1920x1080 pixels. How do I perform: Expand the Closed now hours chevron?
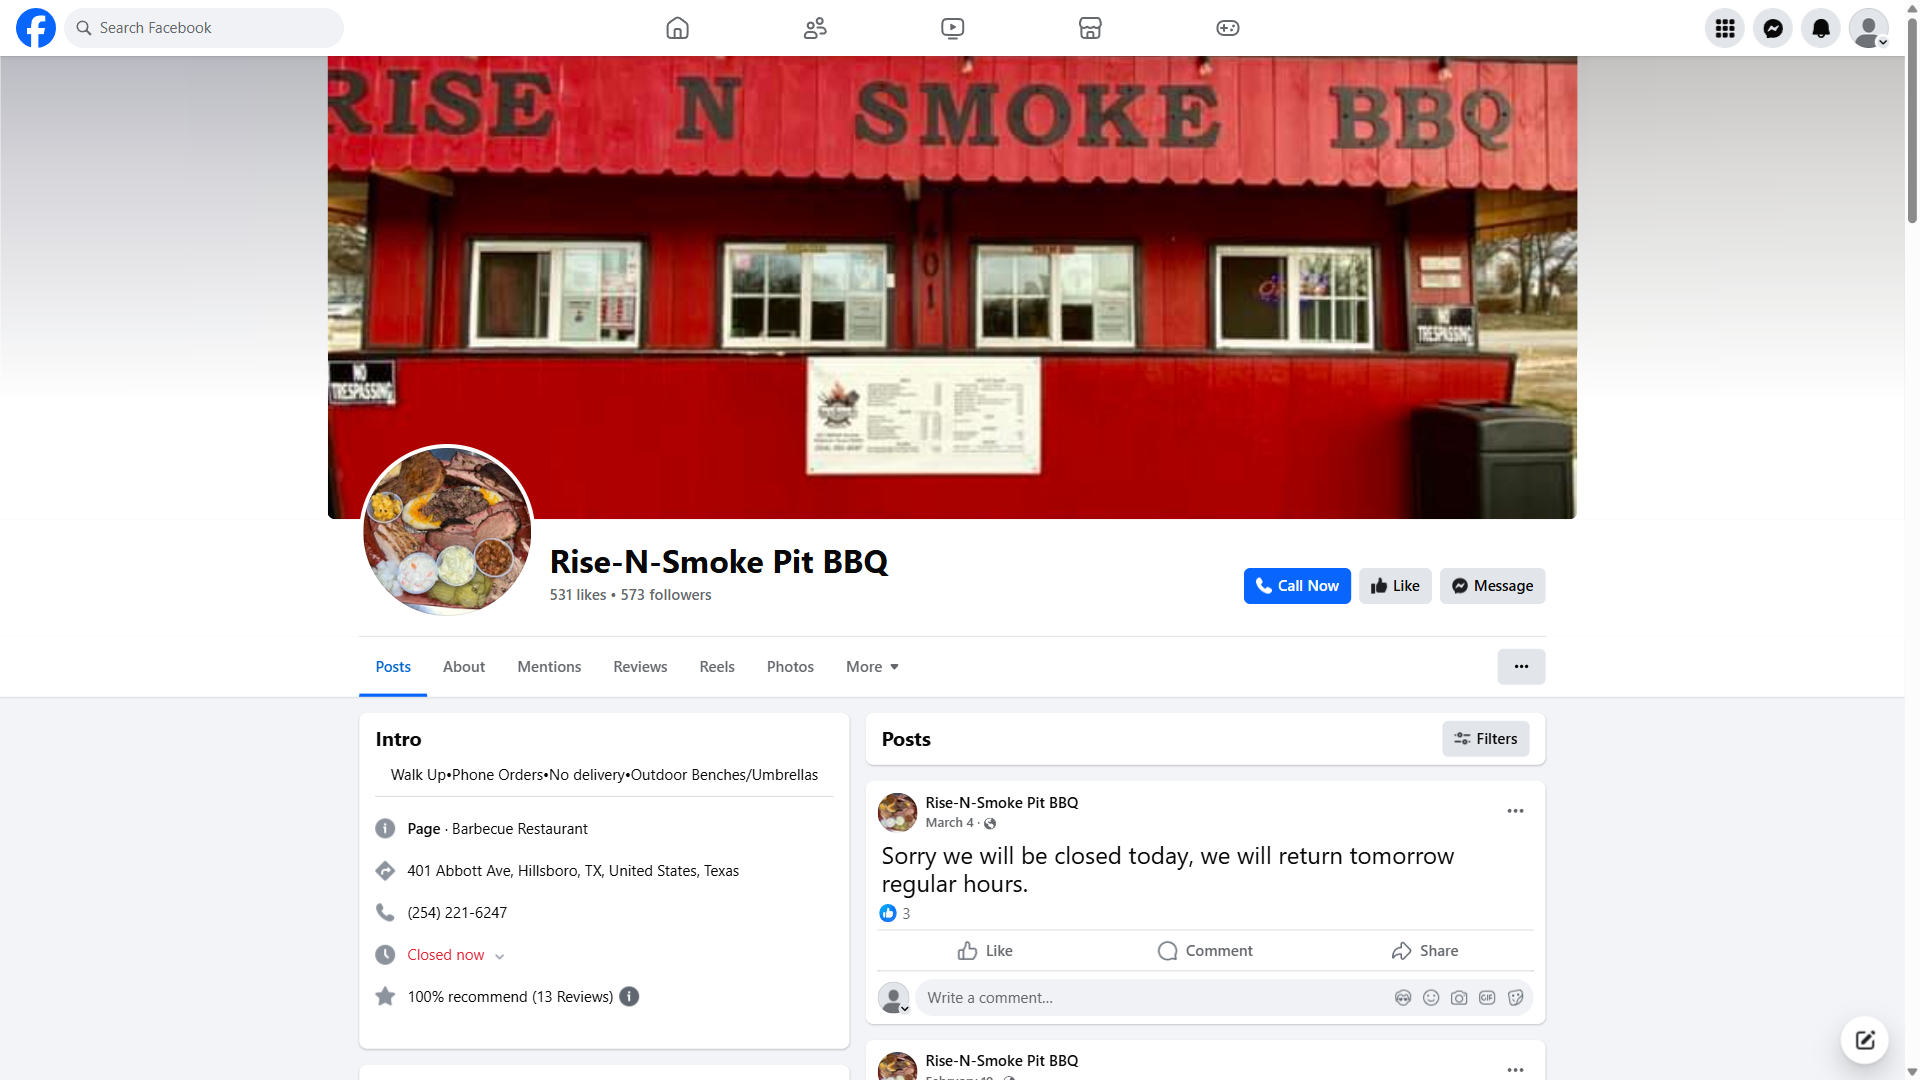click(x=500, y=956)
